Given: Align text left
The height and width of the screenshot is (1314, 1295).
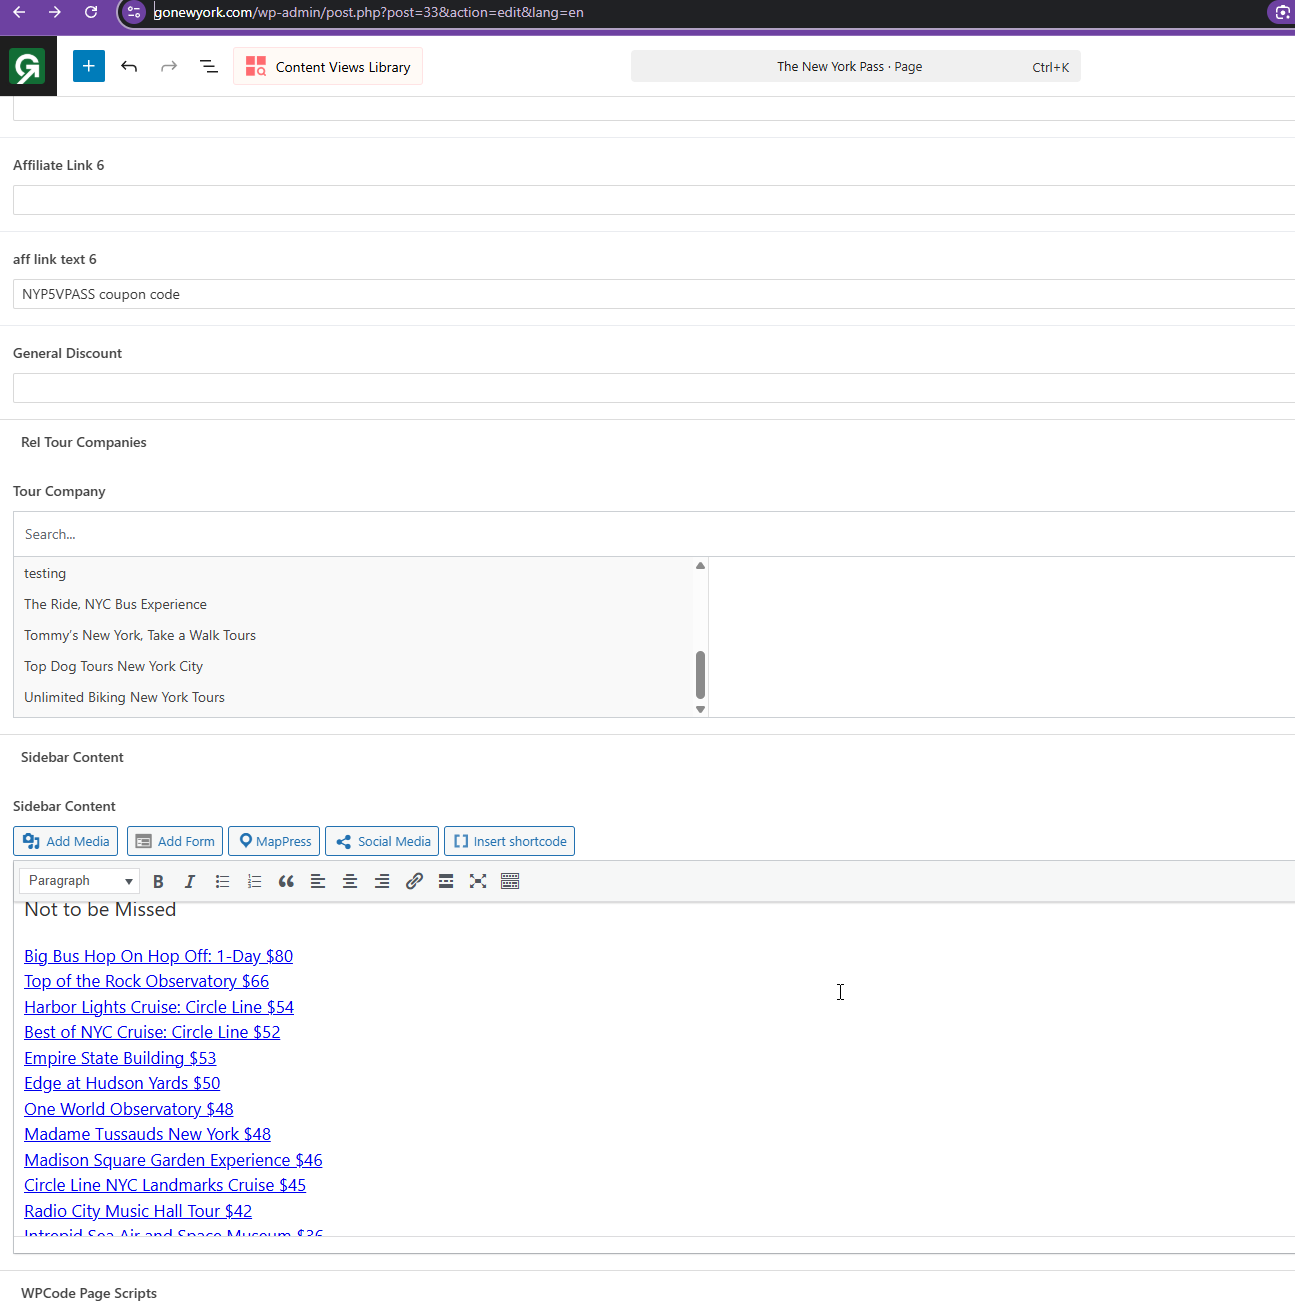Looking at the screenshot, I should pyautogui.click(x=318, y=881).
